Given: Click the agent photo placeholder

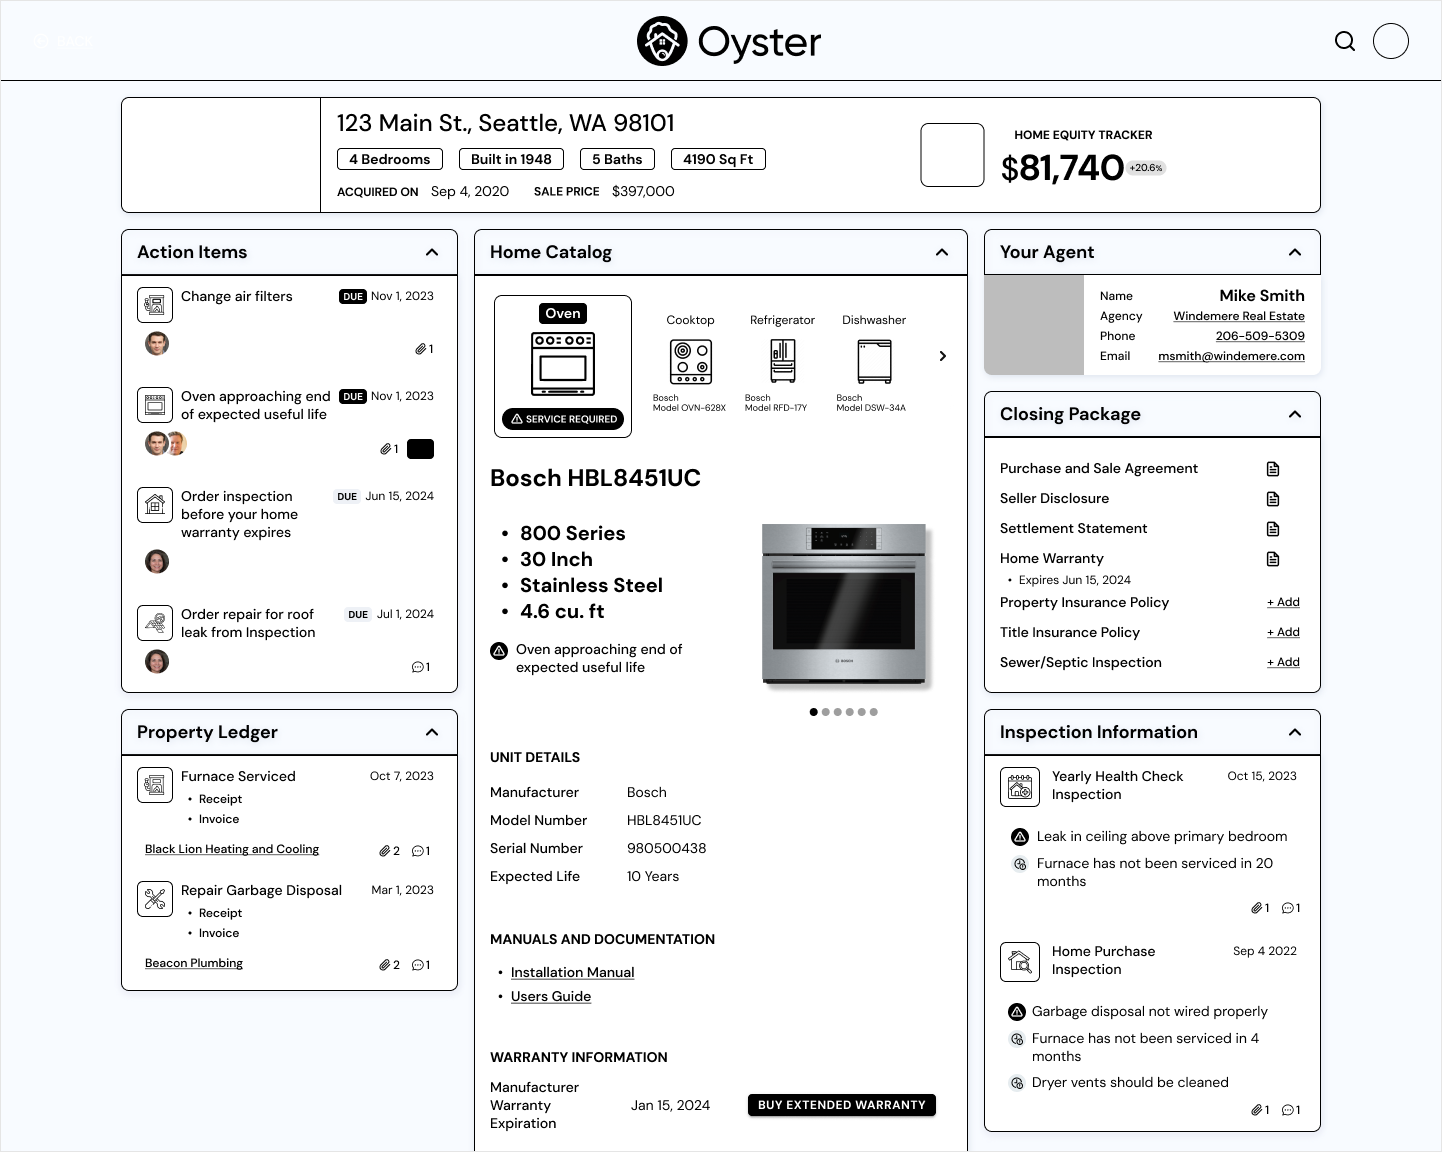Looking at the screenshot, I should pos(1034,325).
